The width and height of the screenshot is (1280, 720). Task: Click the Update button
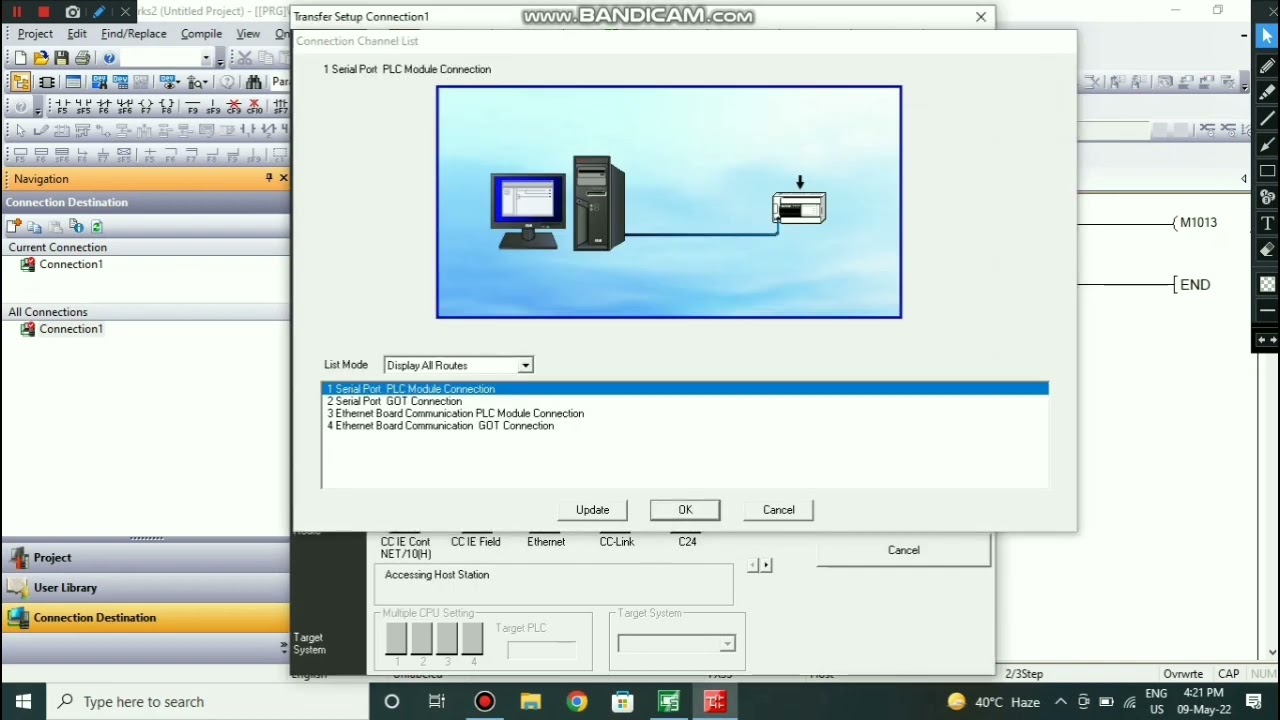point(592,510)
